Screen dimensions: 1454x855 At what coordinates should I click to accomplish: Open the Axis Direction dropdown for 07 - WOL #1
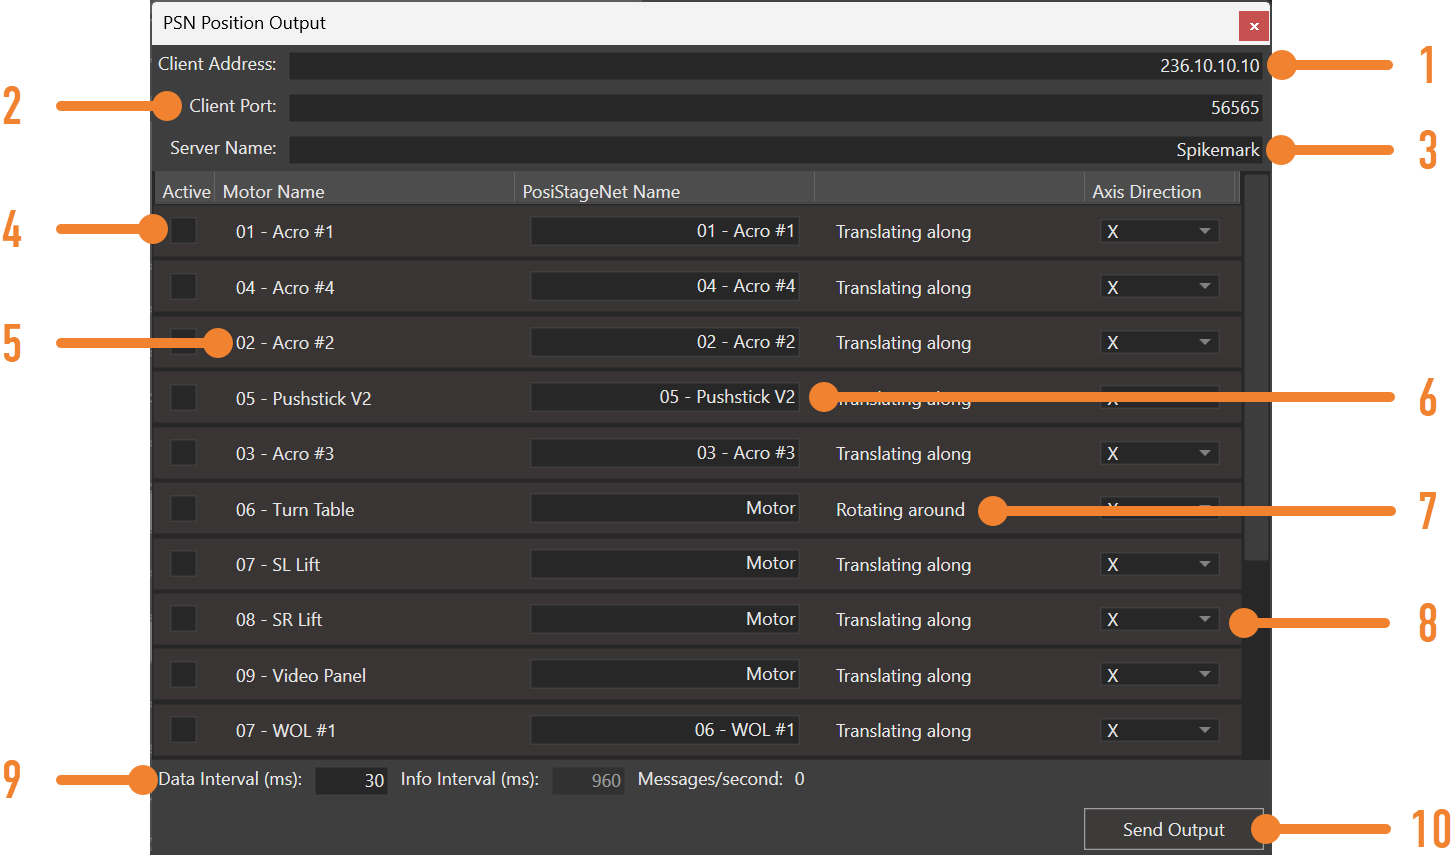pos(1158,730)
